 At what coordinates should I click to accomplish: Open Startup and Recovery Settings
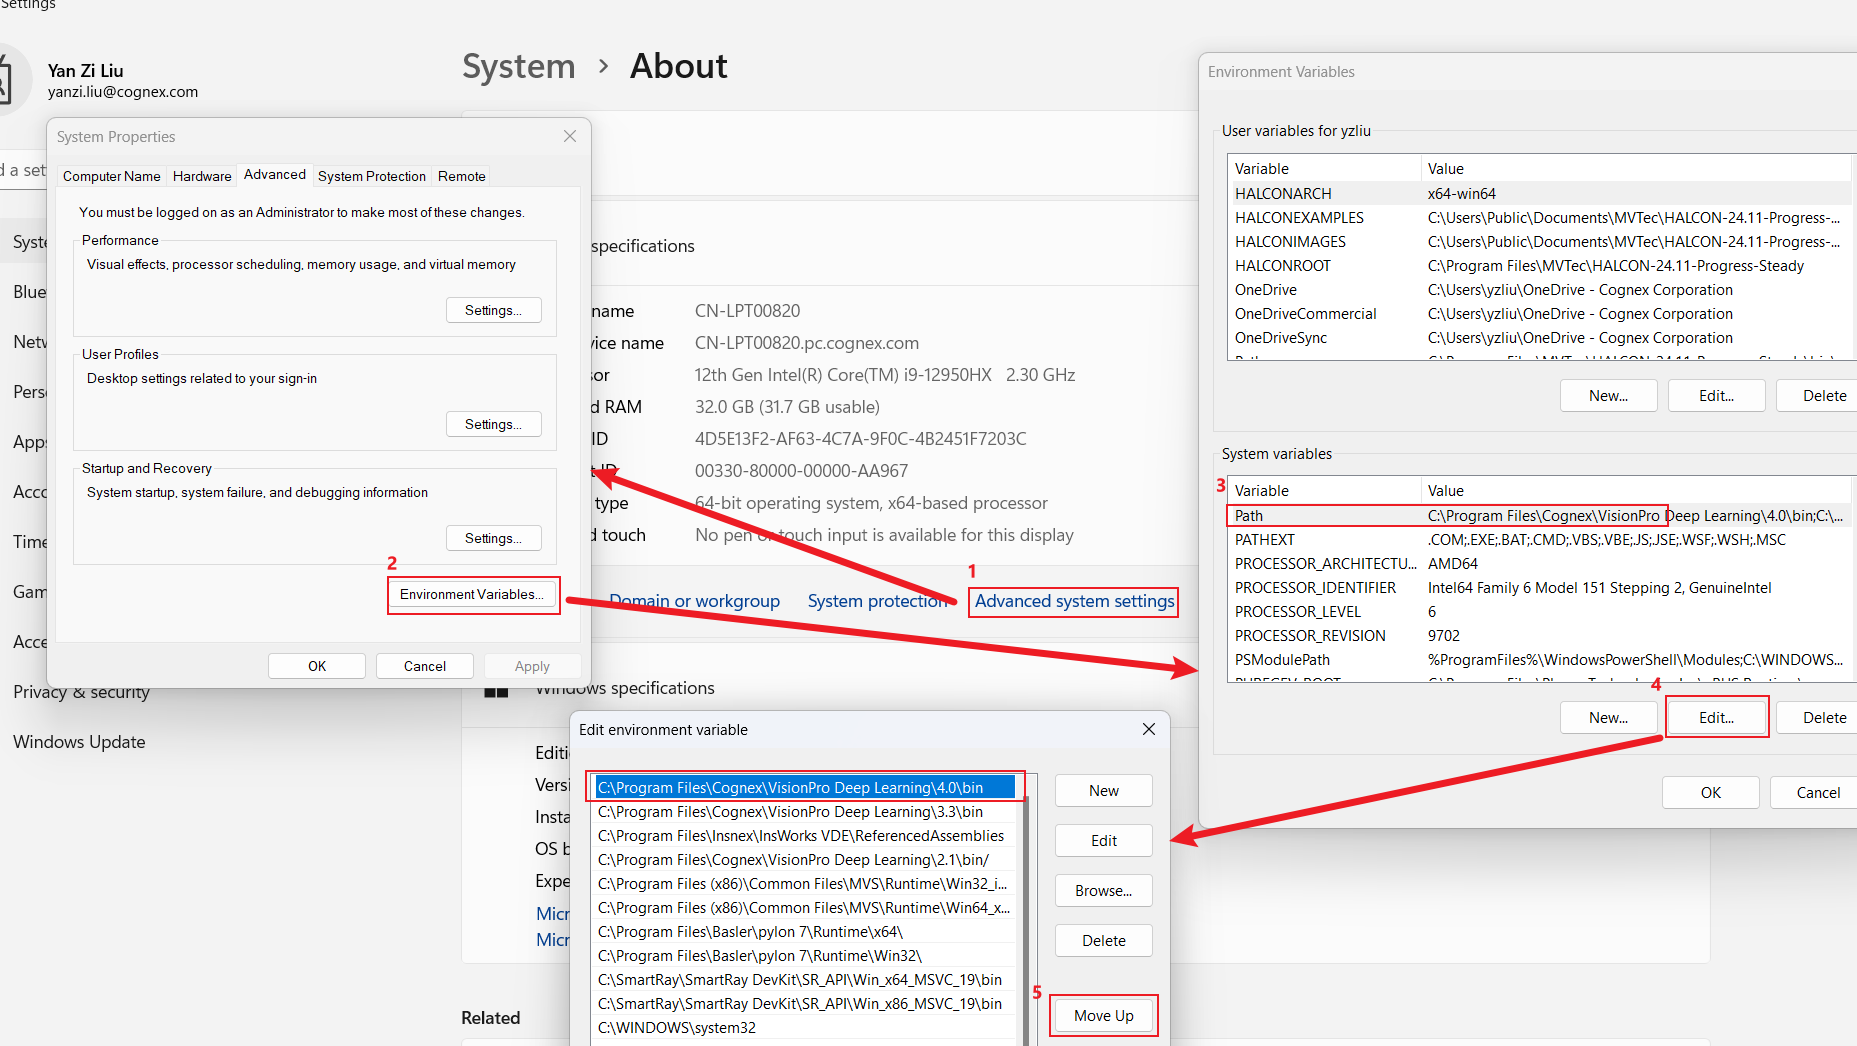click(x=493, y=537)
